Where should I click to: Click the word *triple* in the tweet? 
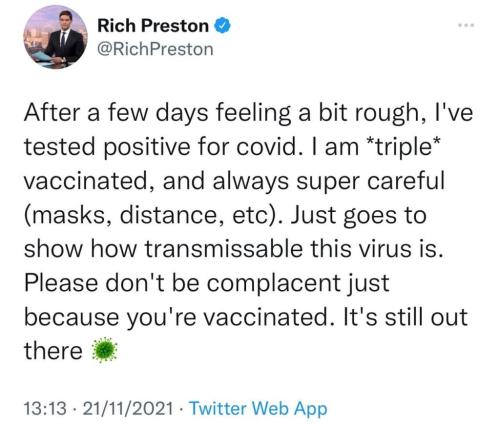click(x=402, y=148)
